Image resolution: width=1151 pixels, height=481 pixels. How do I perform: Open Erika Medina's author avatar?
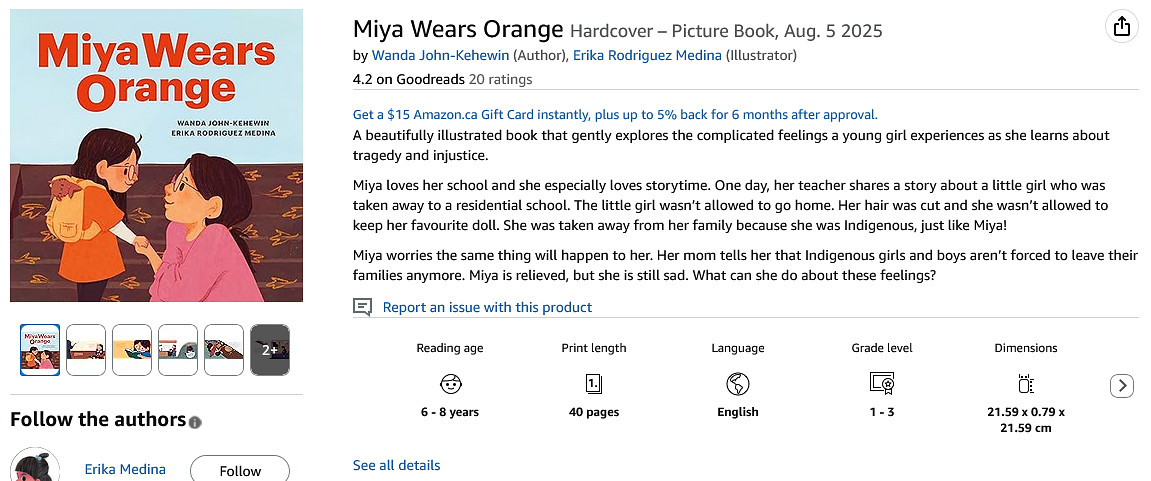click(30, 468)
